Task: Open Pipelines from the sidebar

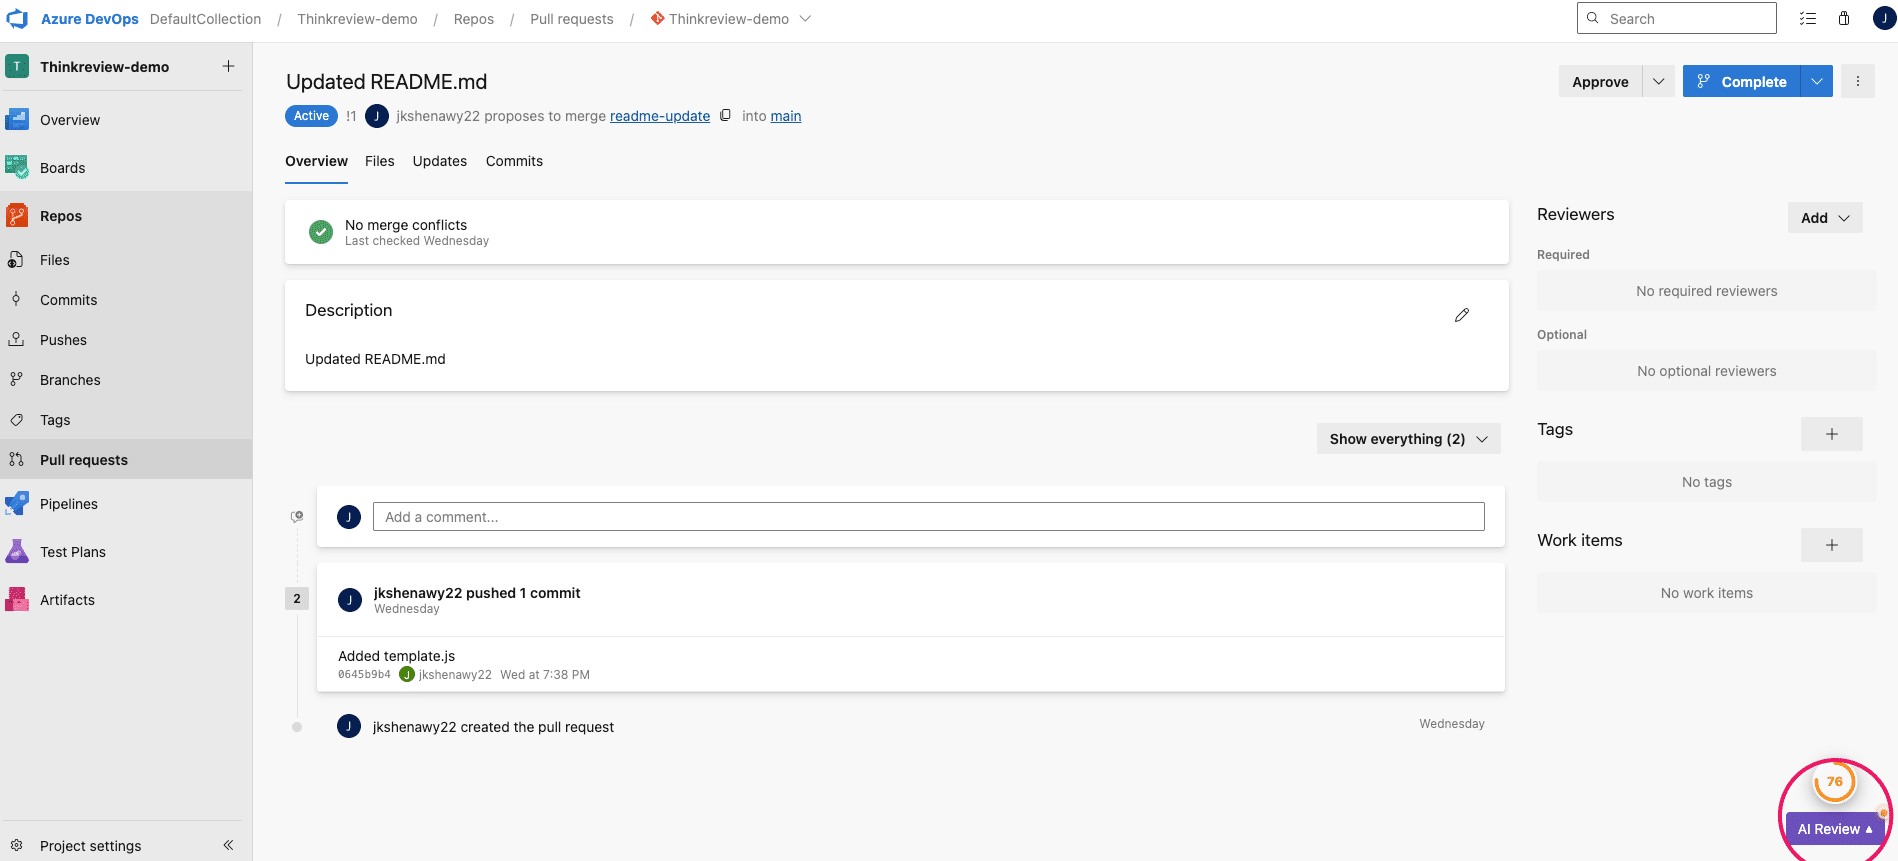Action: point(69,504)
